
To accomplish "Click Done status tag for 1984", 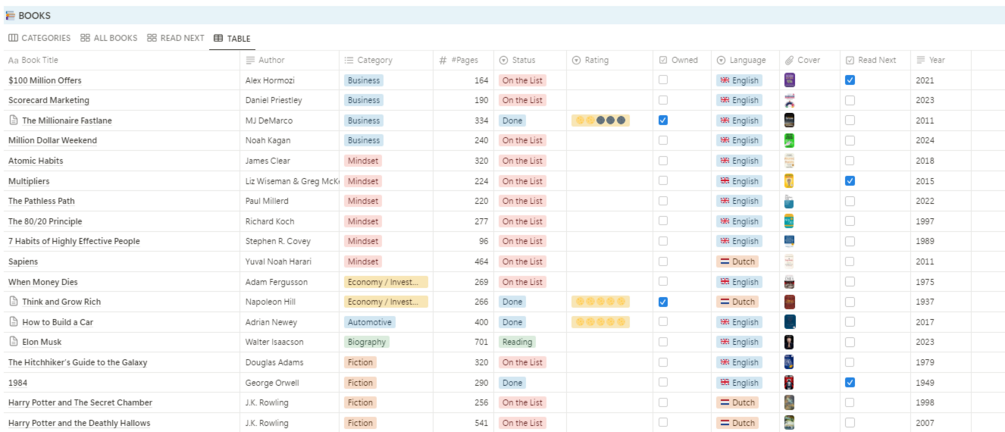I will 512,383.
